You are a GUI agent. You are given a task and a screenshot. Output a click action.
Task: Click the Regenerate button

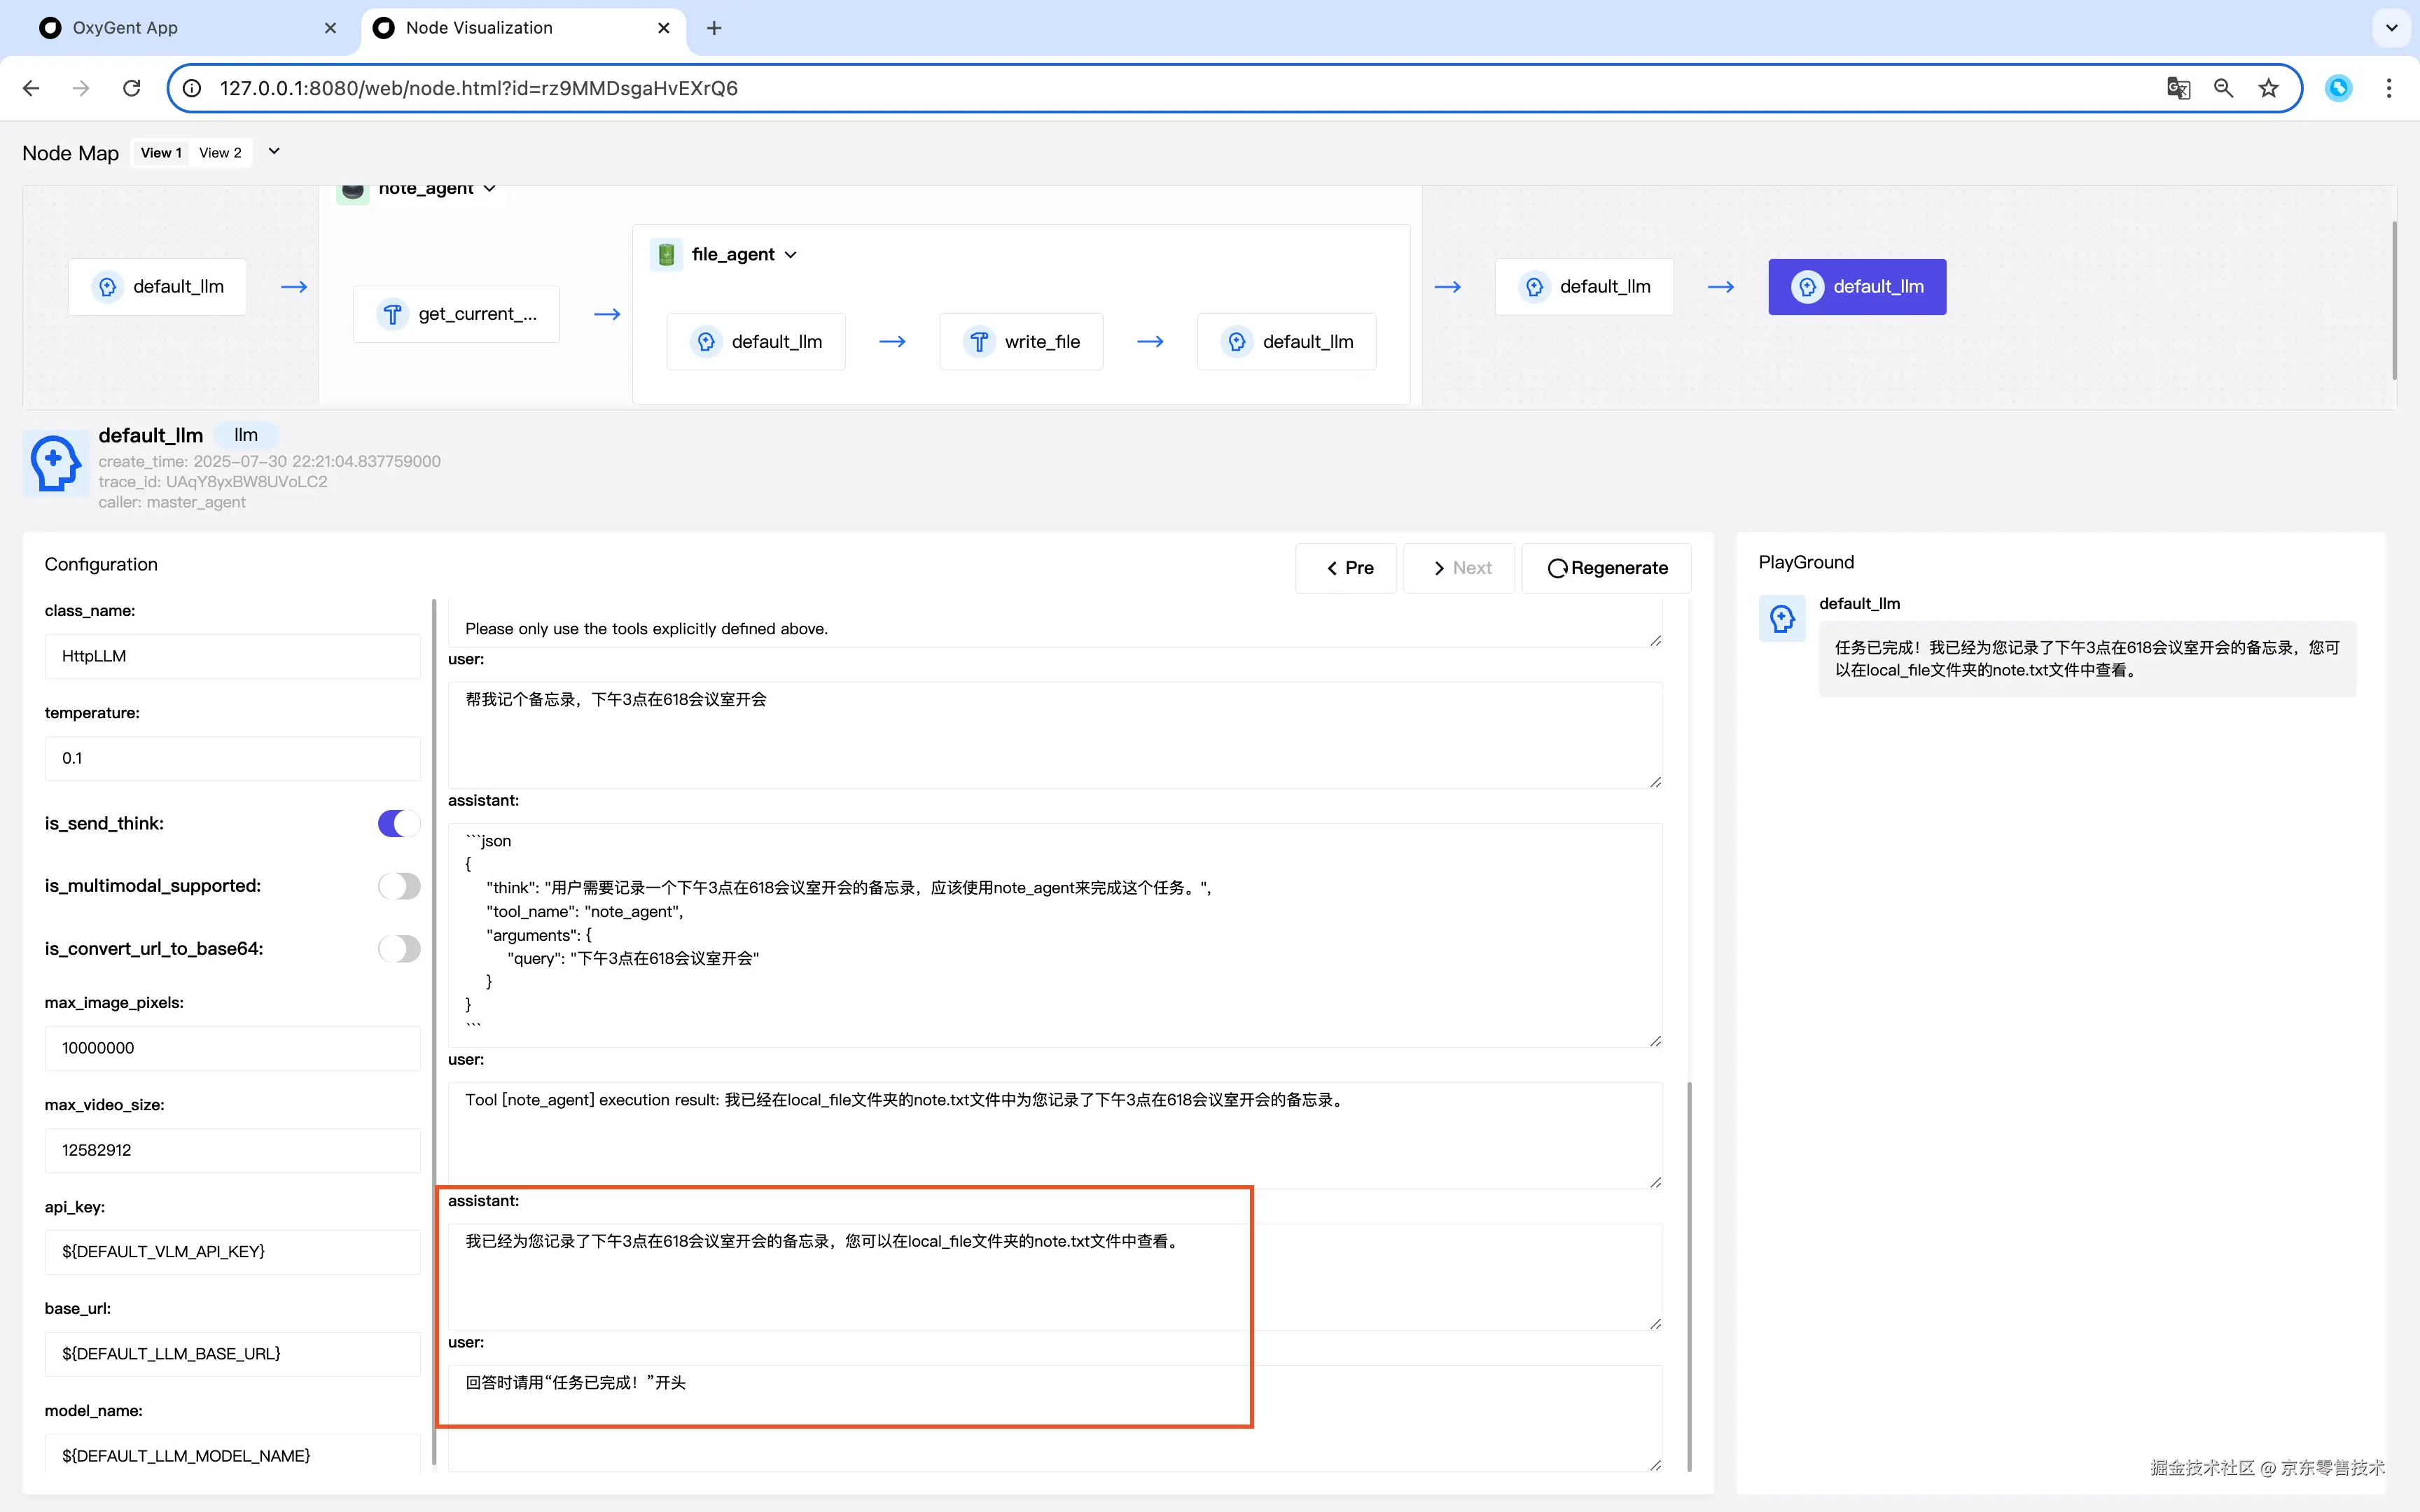point(1607,568)
